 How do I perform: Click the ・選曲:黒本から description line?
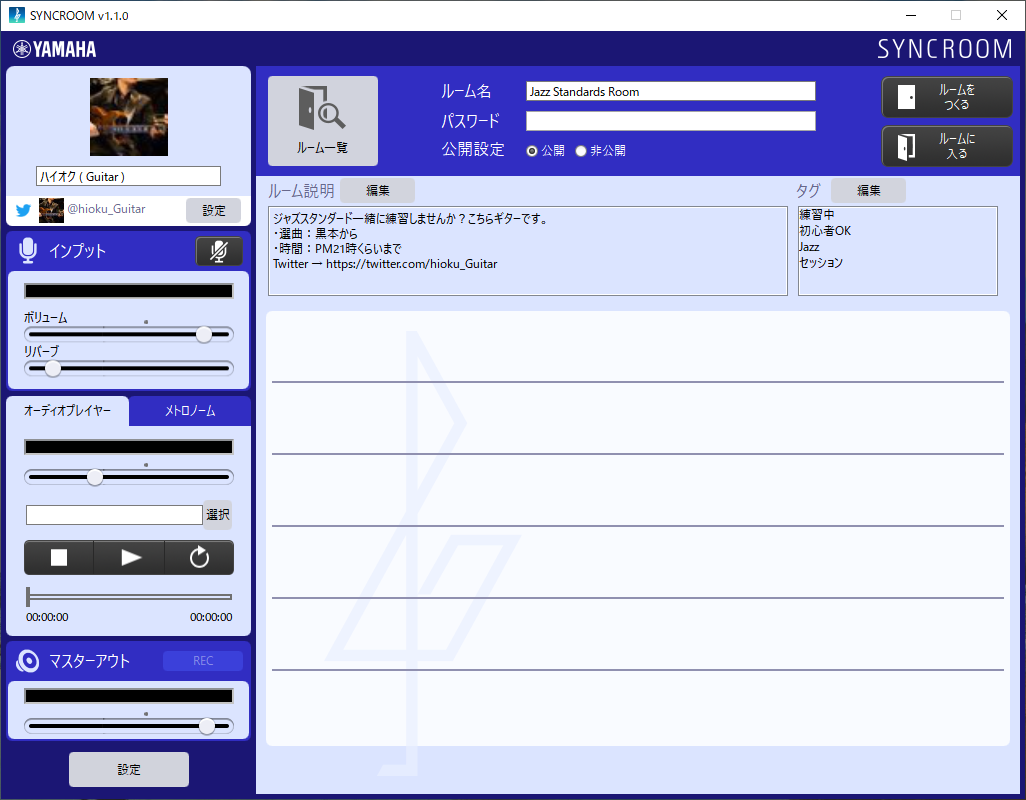315,234
